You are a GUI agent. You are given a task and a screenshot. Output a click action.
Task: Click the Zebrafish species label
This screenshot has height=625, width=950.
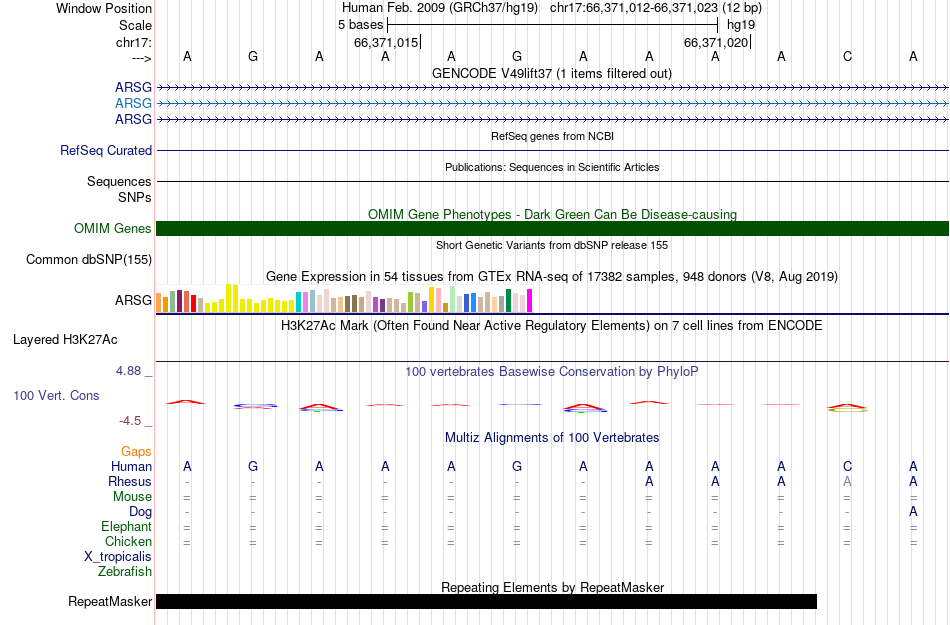pyautogui.click(x=125, y=571)
